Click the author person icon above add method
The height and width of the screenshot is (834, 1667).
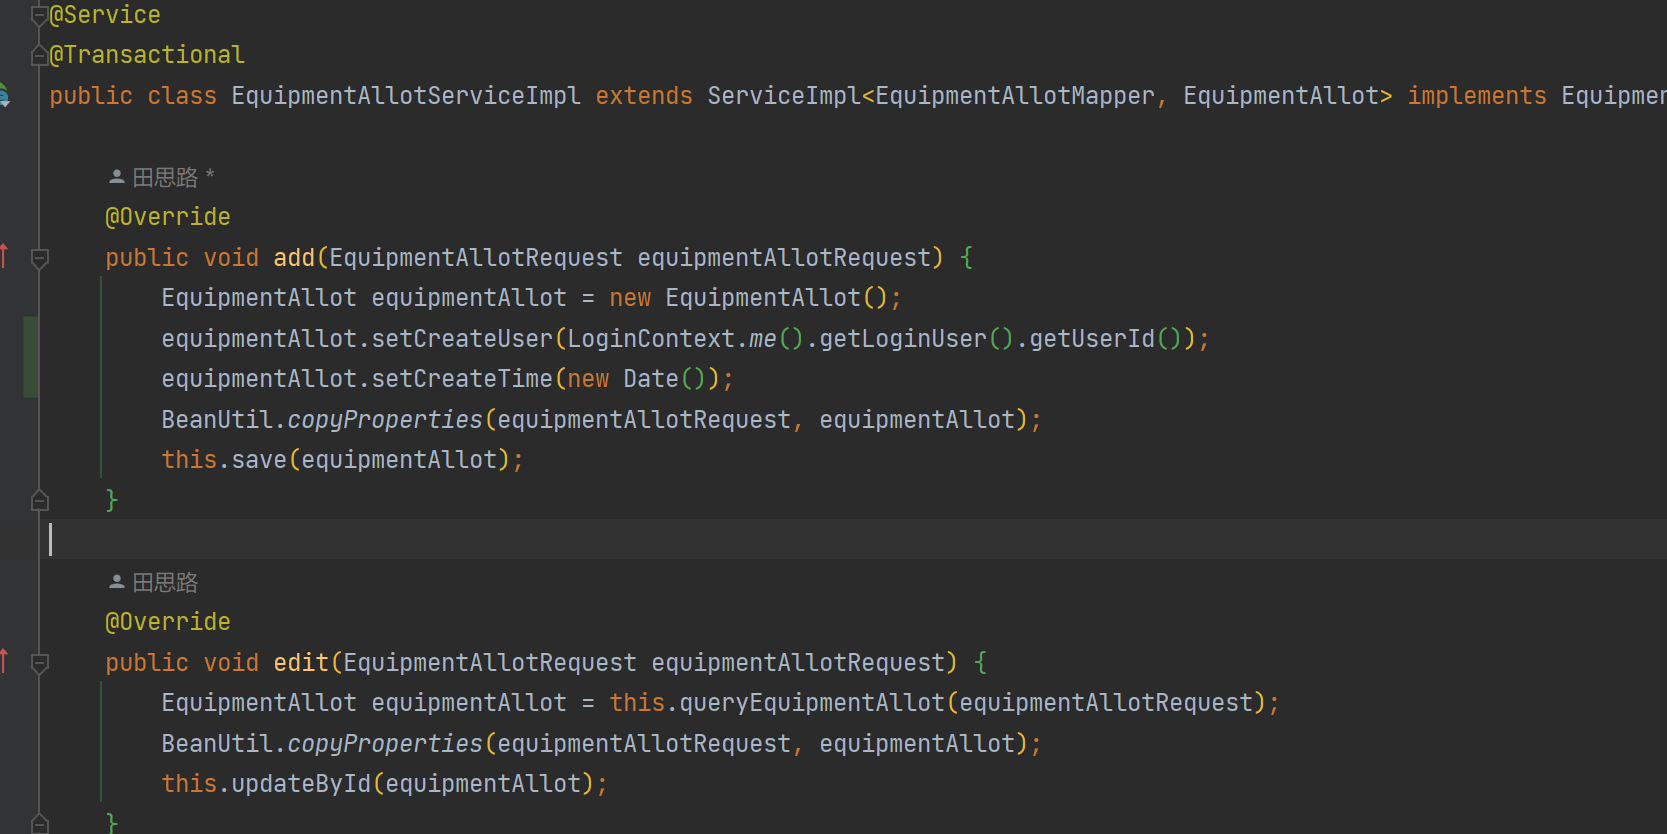(x=117, y=177)
